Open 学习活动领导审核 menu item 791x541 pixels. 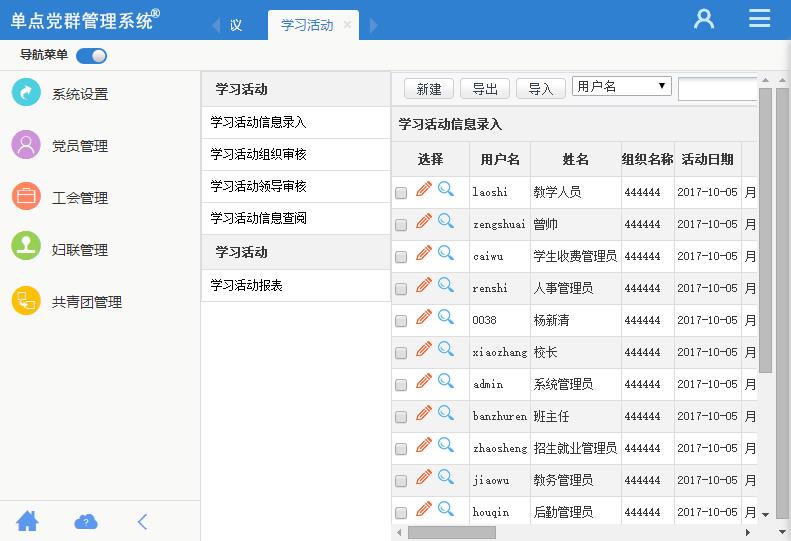click(296, 187)
